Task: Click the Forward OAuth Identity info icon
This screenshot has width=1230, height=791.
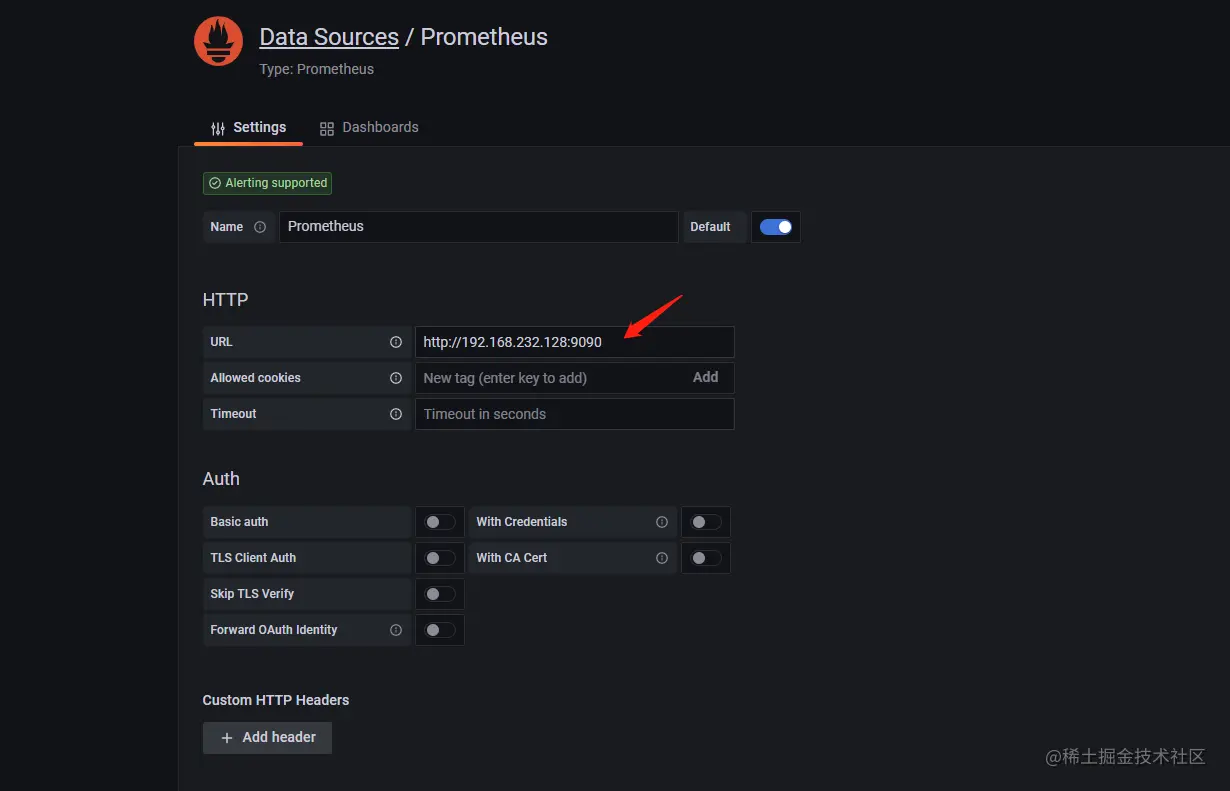Action: tap(396, 630)
